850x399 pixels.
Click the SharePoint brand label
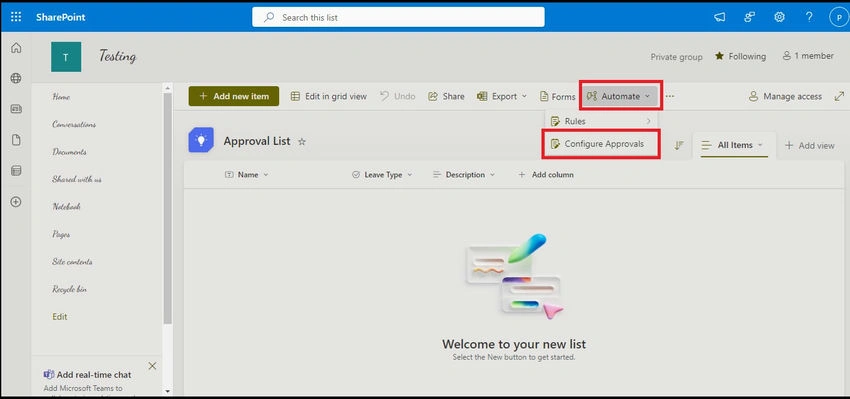click(61, 17)
